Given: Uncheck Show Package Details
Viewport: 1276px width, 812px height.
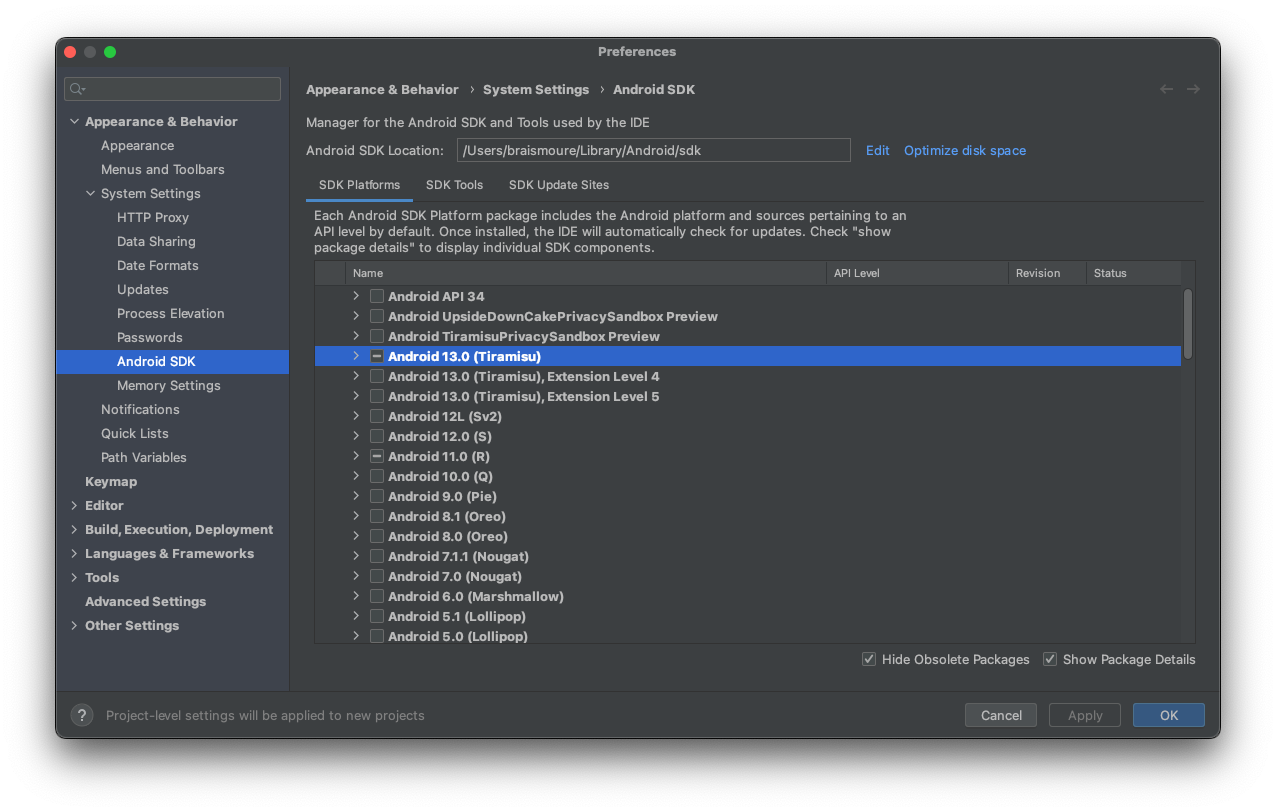Looking at the screenshot, I should [x=1050, y=659].
